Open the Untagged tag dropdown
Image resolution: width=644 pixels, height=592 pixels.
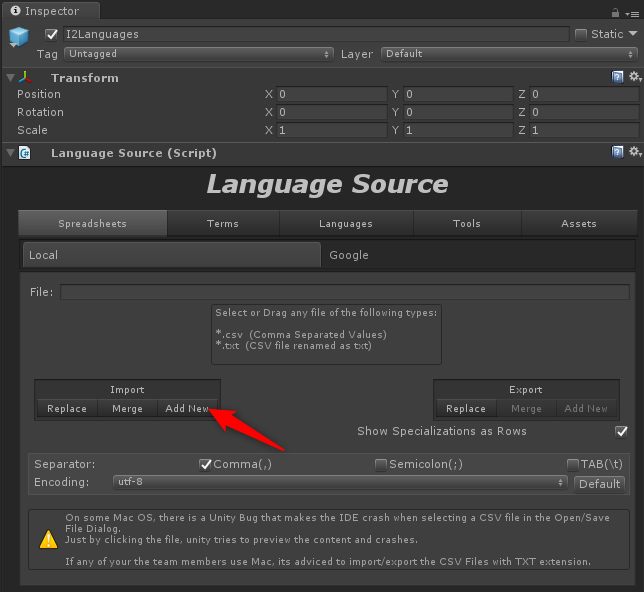(198, 54)
